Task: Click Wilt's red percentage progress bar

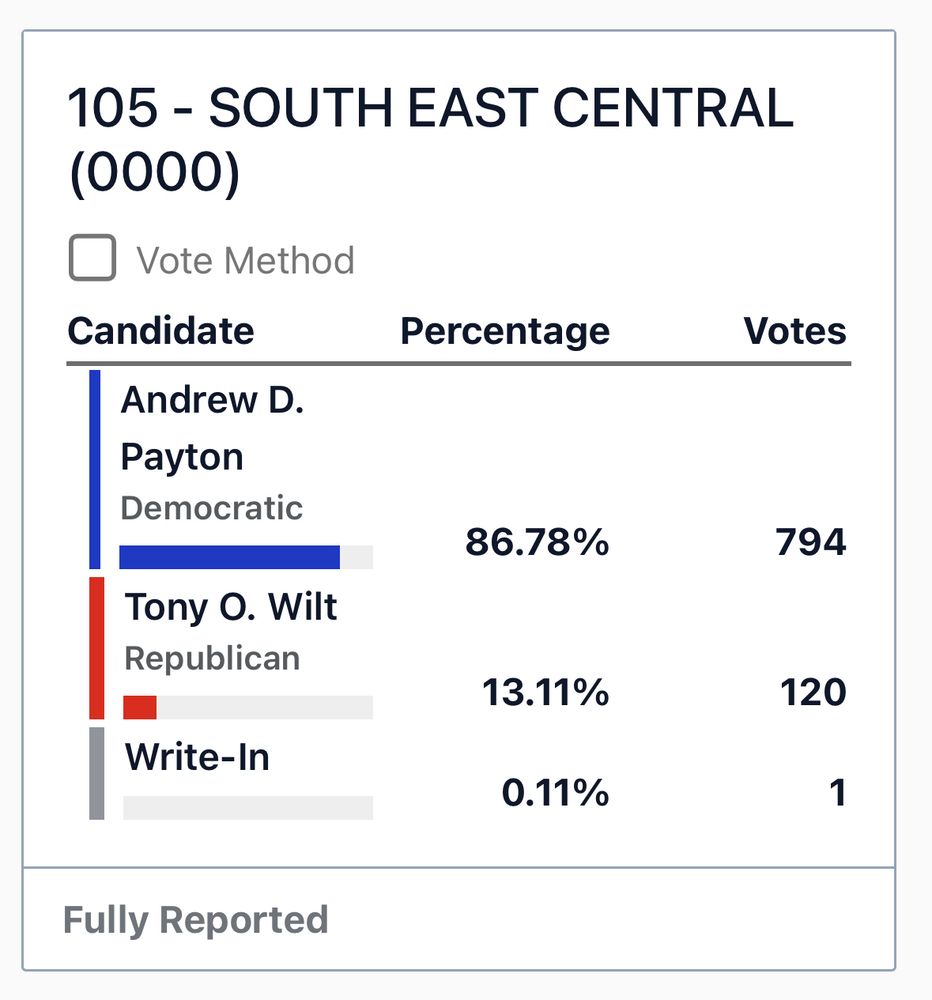Action: (x=140, y=707)
